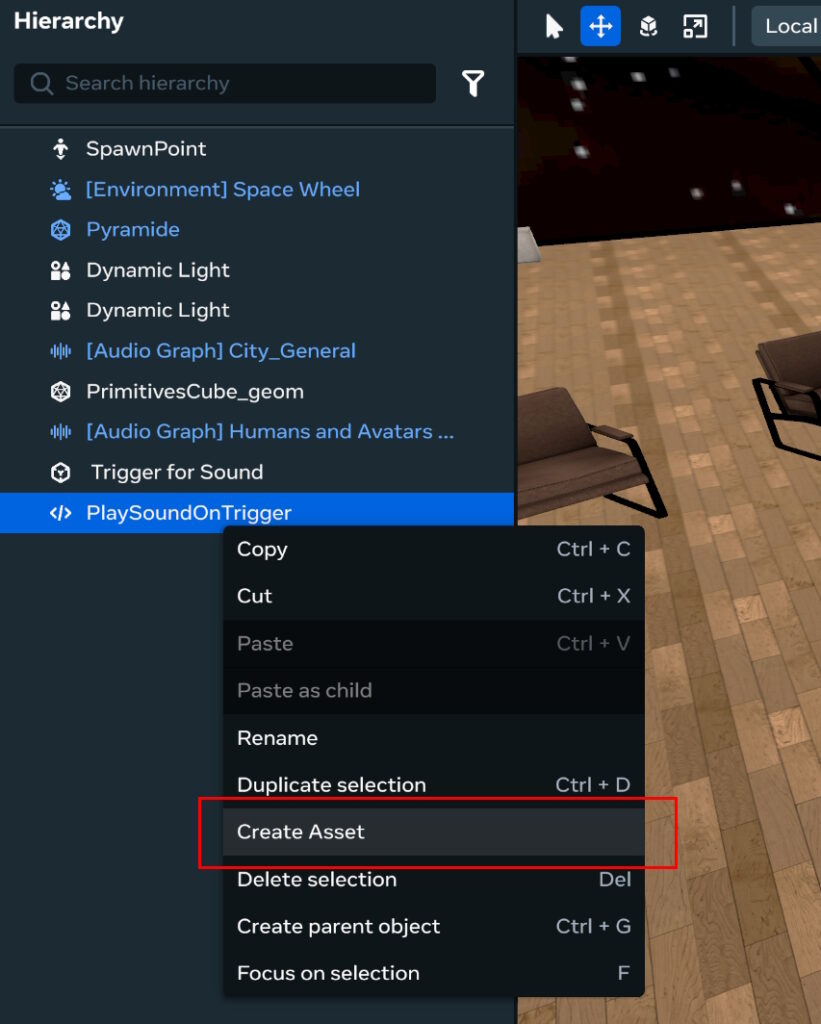Click the SpawnPoint icon in the hierarchy
Screen dimensions: 821x1024
pos(61,148)
